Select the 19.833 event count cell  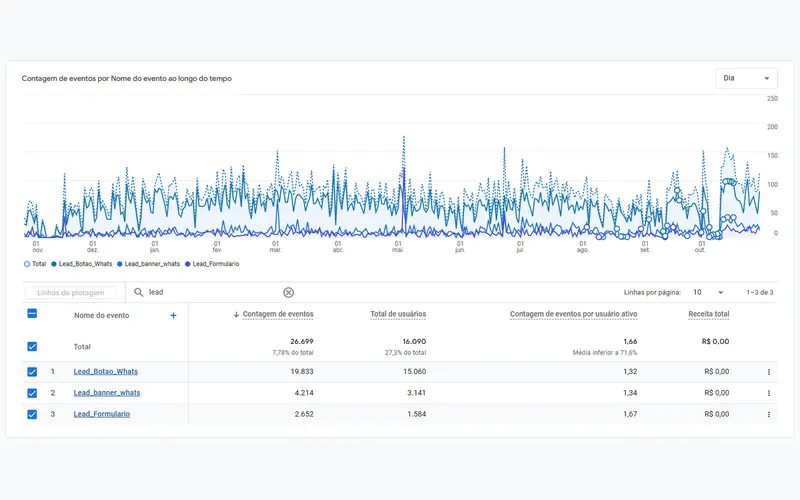302,371
